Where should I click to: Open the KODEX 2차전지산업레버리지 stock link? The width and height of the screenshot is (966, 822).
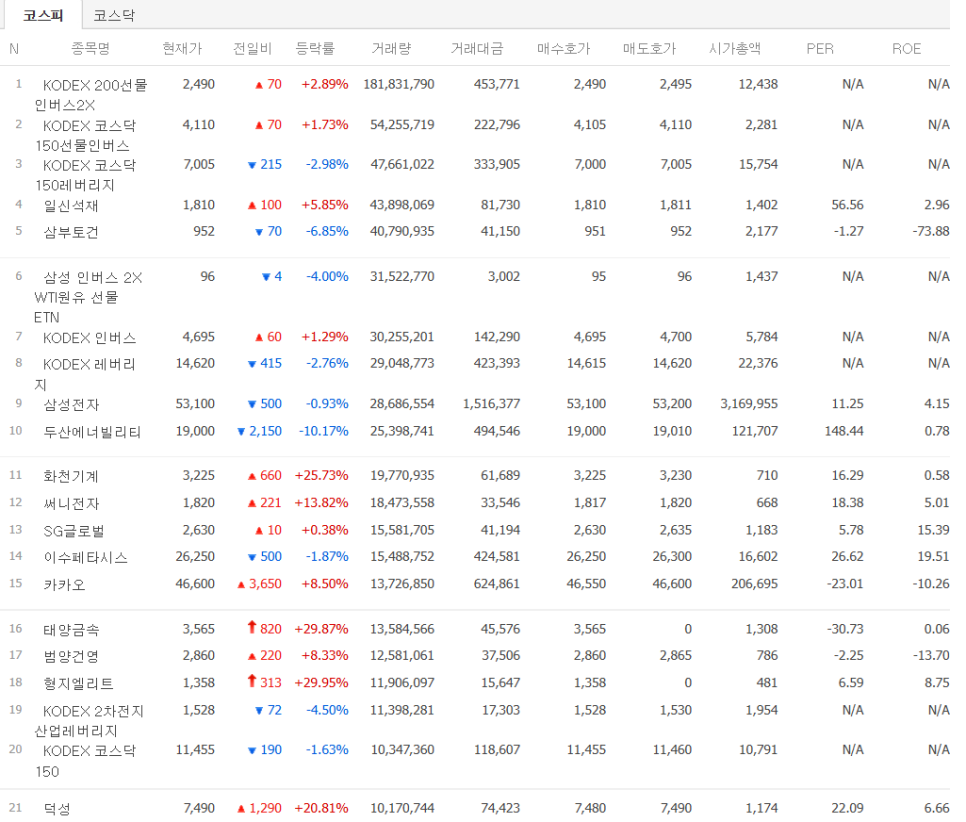point(89,721)
